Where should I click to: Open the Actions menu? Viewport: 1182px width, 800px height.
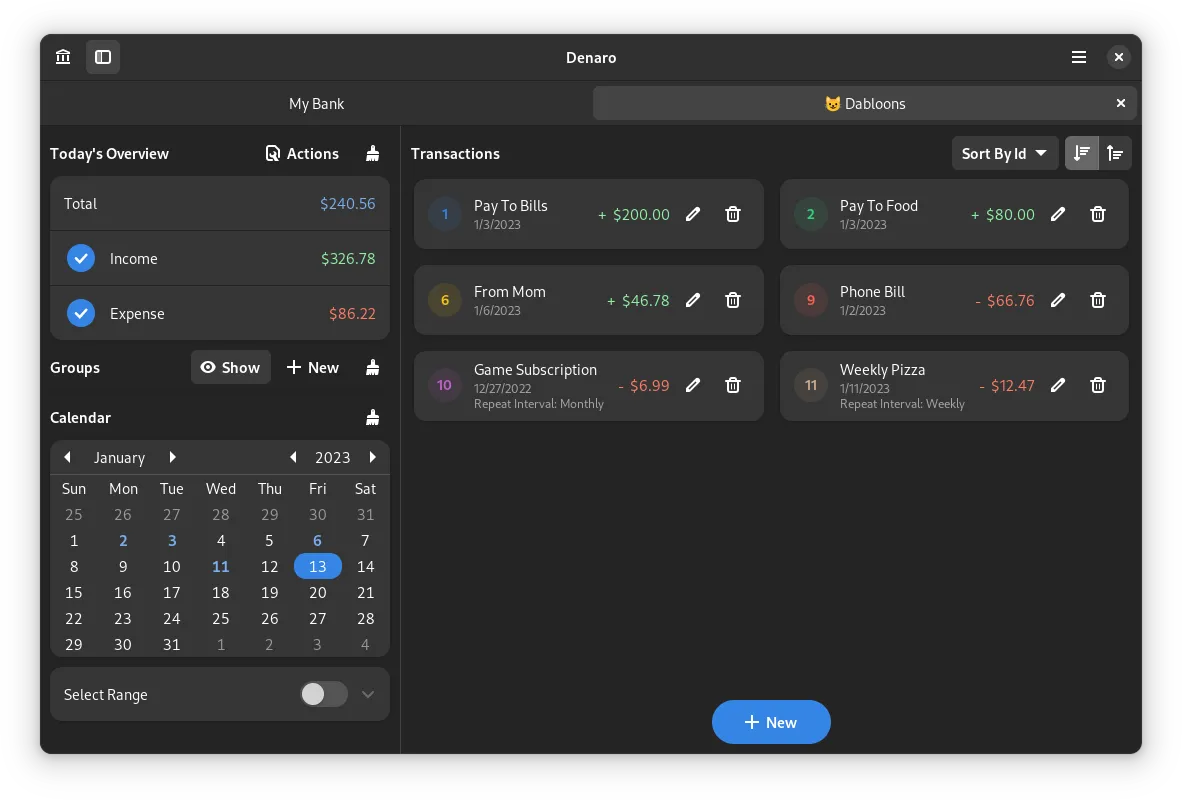pos(302,153)
